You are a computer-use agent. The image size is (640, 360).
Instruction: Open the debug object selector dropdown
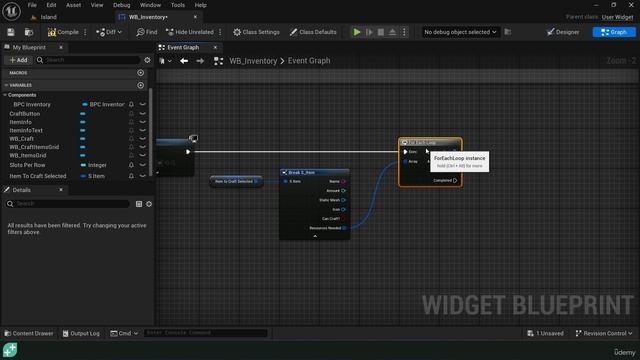pos(460,32)
